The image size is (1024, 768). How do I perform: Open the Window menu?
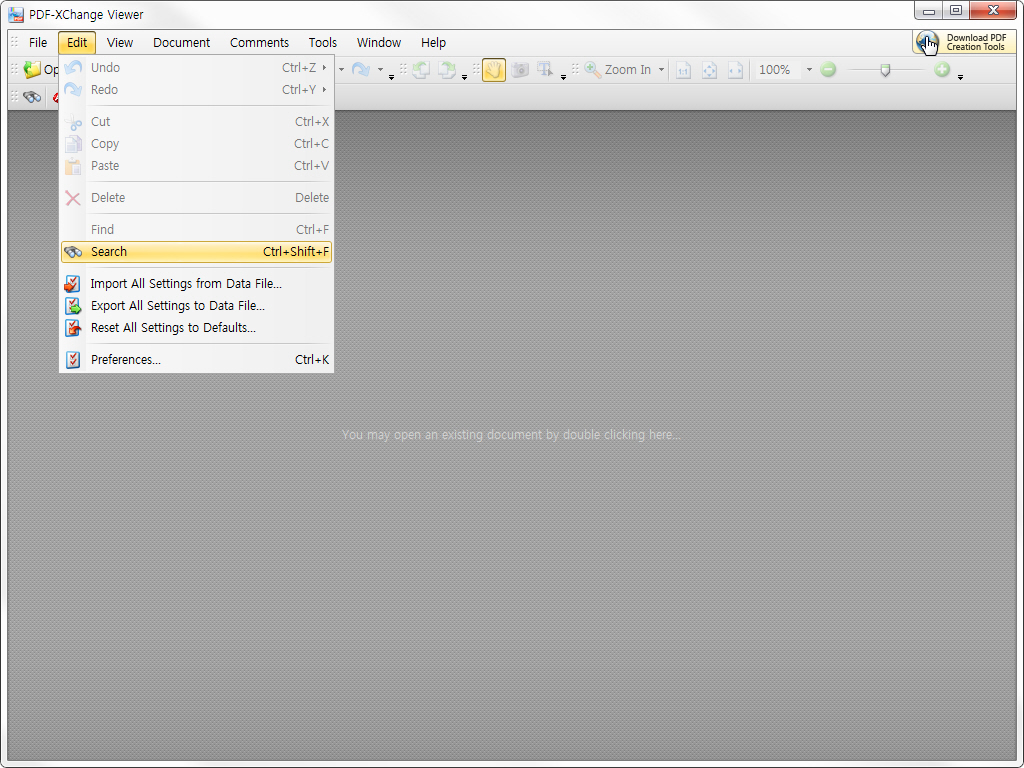379,42
